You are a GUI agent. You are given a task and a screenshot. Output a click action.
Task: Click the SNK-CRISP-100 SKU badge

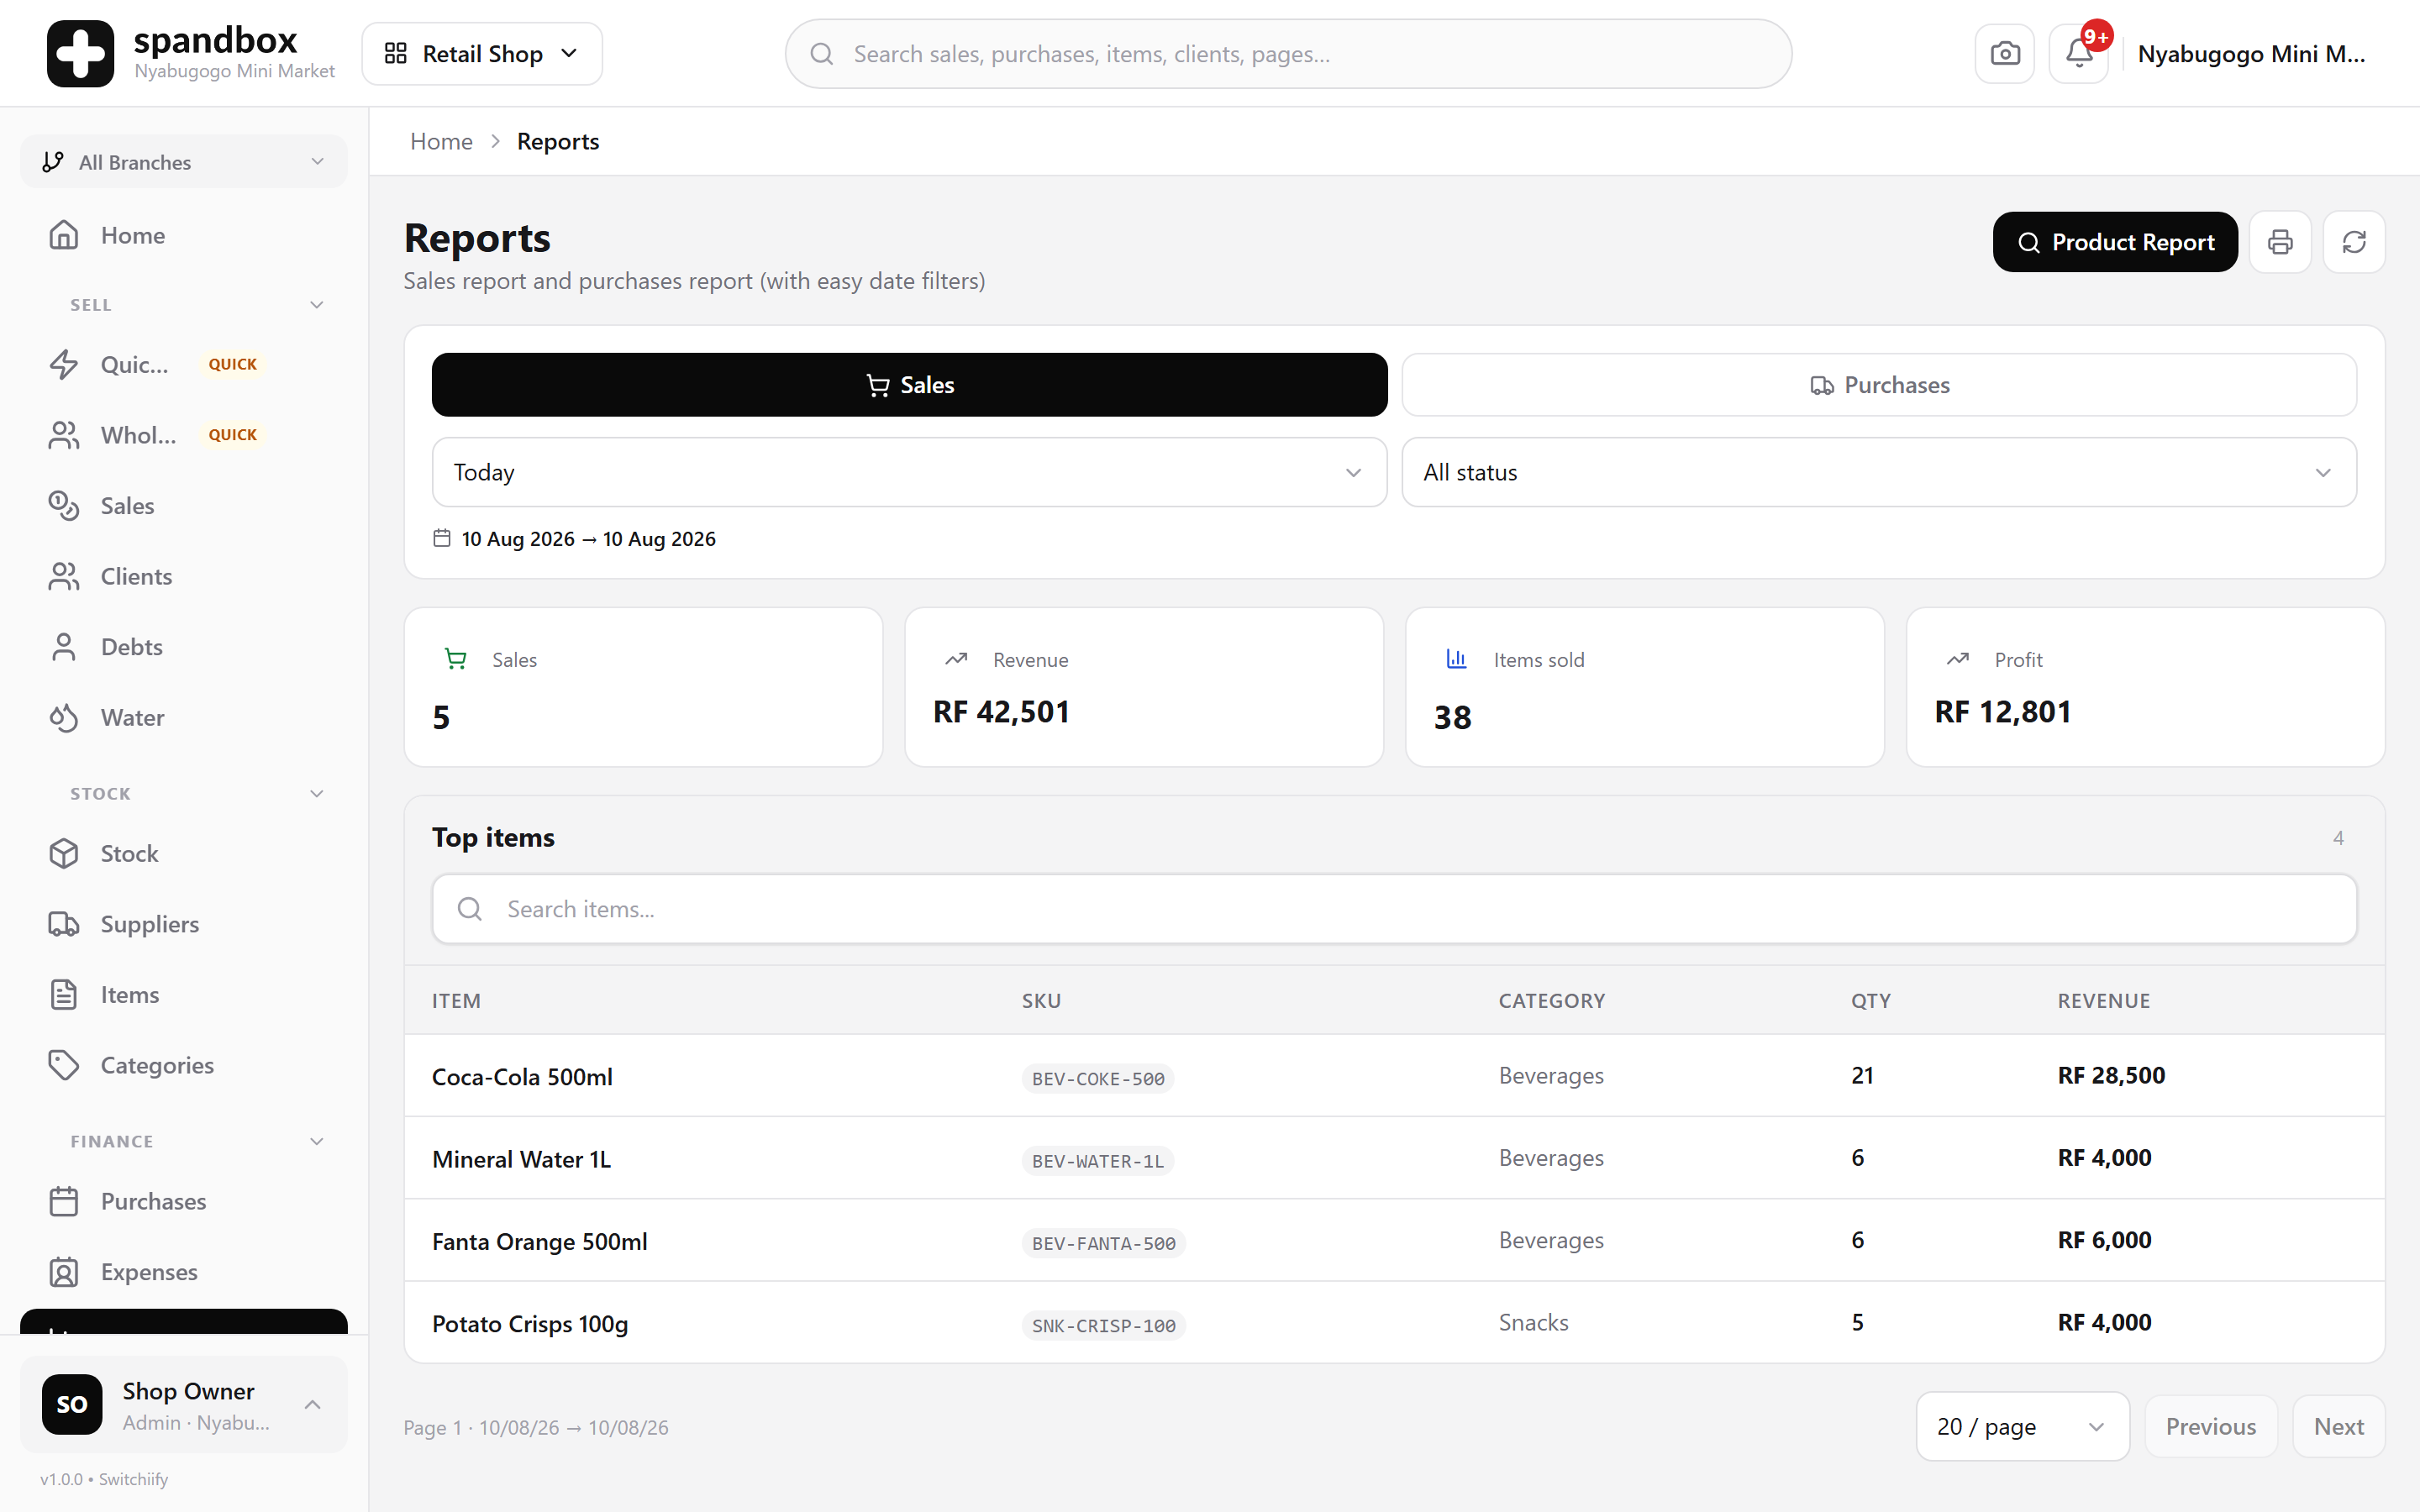[1103, 1325]
